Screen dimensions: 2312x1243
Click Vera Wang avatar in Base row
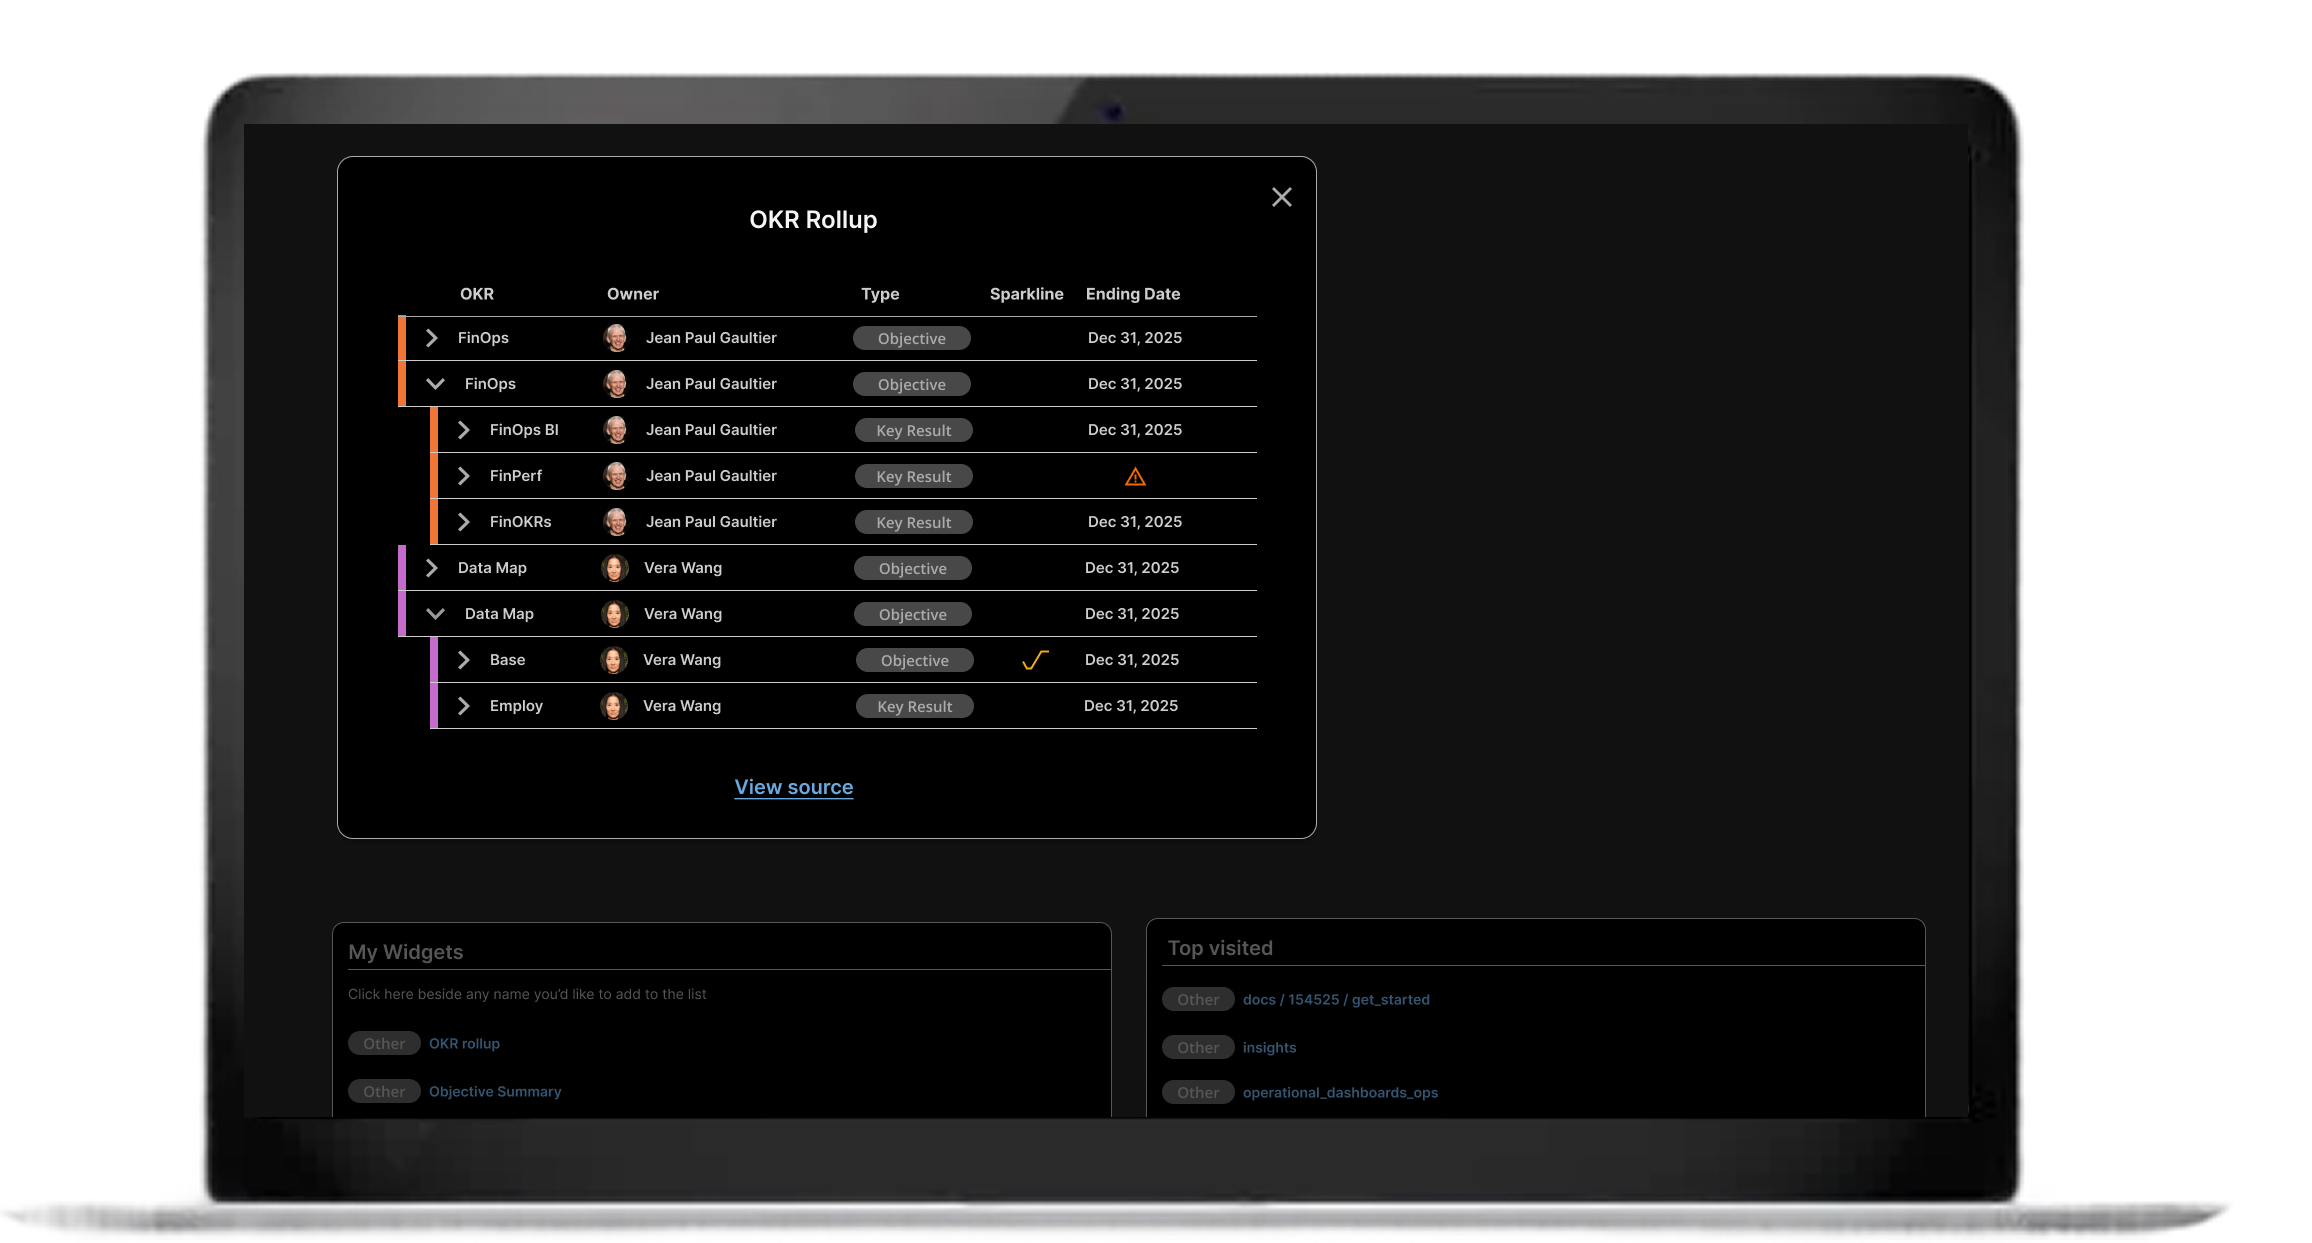pyautogui.click(x=614, y=660)
